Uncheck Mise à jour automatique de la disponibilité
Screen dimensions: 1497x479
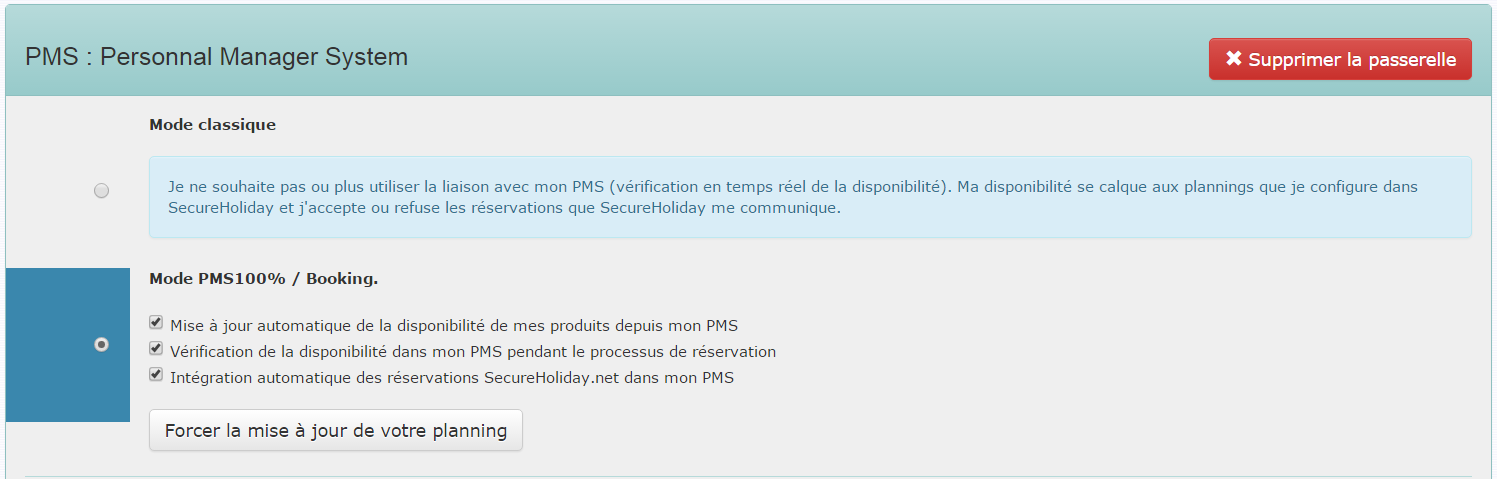click(x=156, y=323)
